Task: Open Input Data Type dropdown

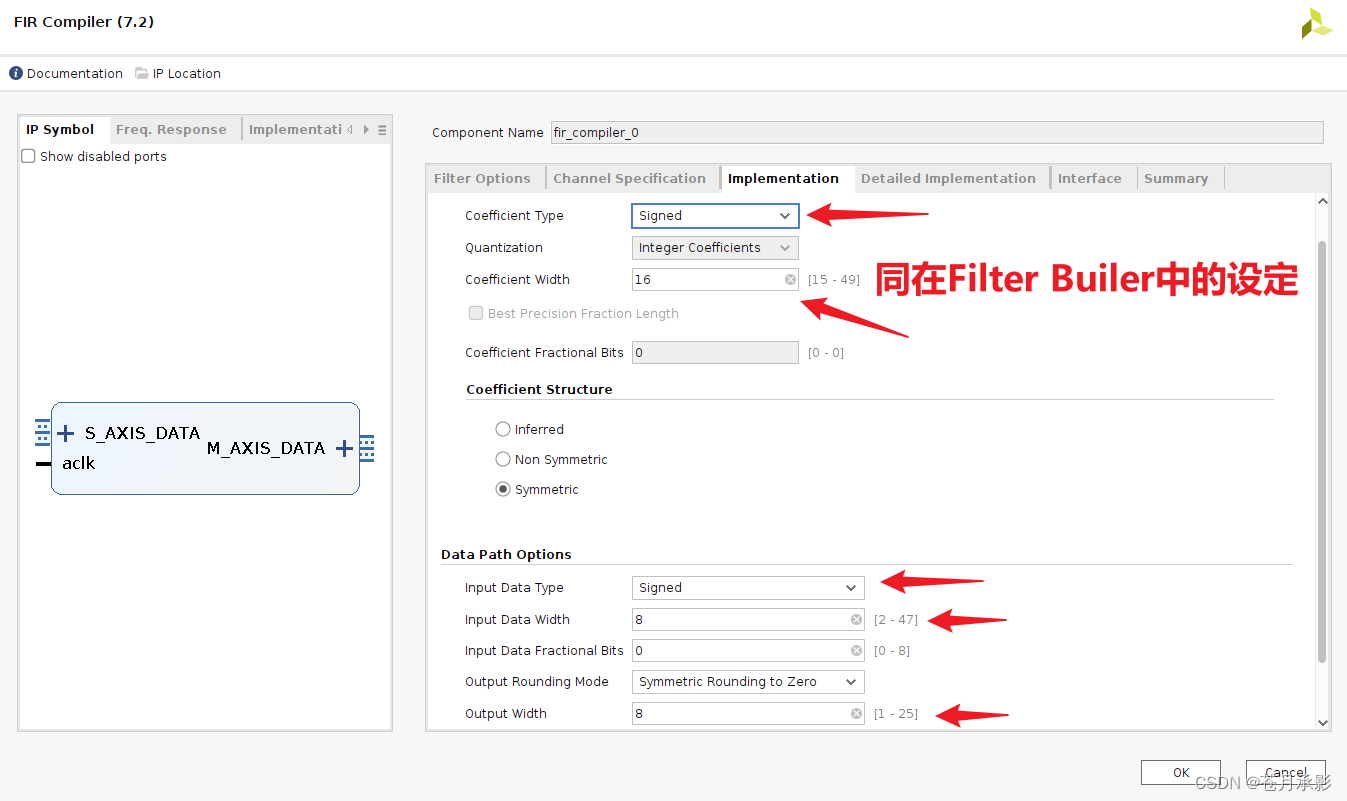Action: point(748,588)
